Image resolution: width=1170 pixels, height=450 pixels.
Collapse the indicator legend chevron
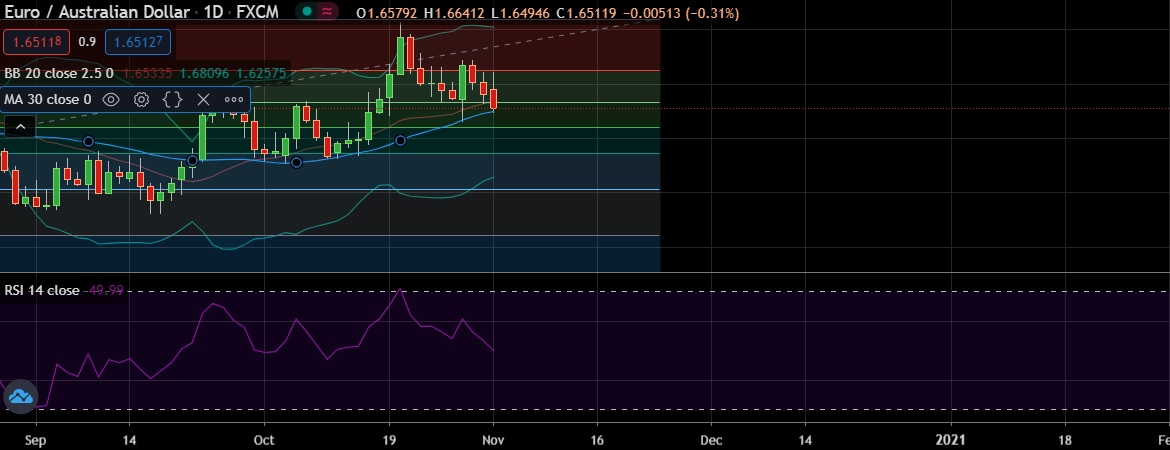pos(20,127)
